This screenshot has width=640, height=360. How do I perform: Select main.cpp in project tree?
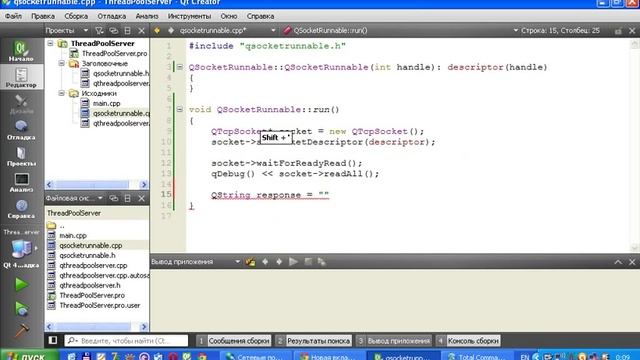[x=107, y=103]
